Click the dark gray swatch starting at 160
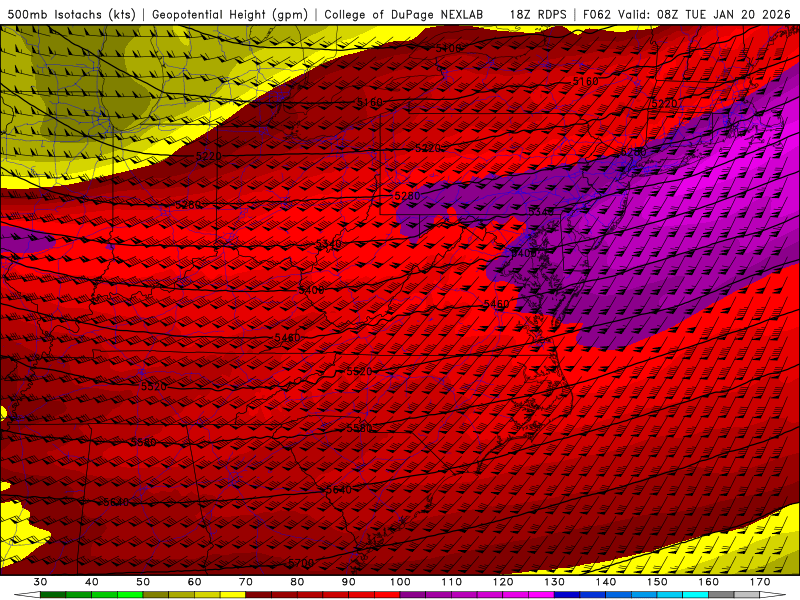The height and width of the screenshot is (600, 800). [721, 594]
